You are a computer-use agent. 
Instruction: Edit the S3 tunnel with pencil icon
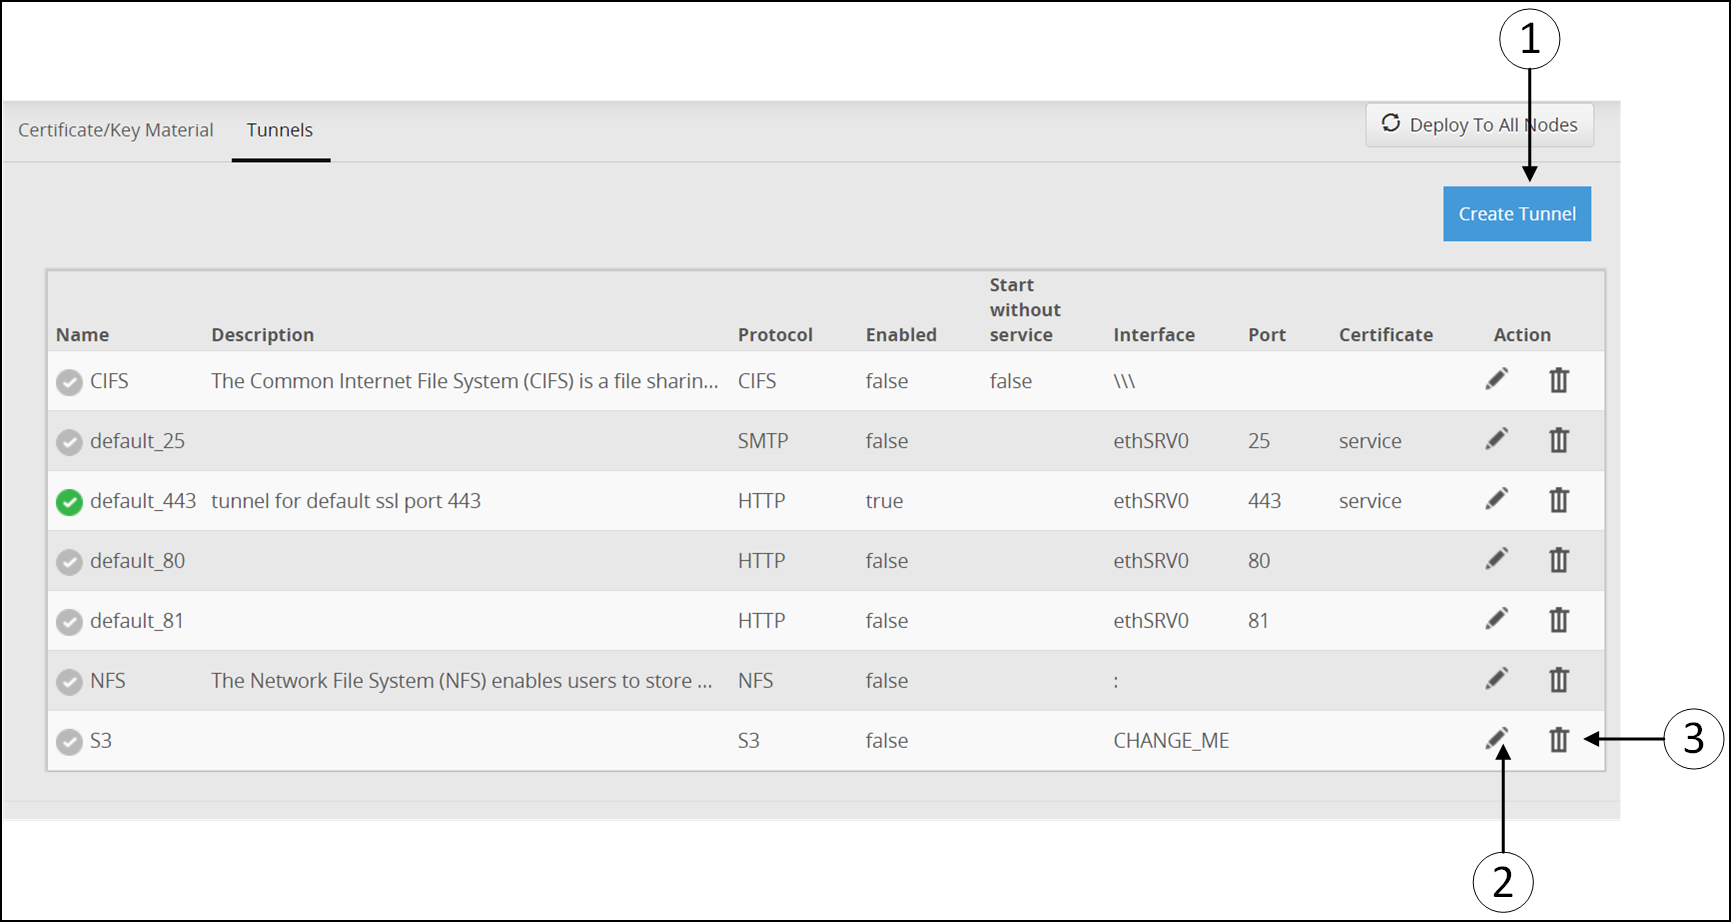point(1496,740)
